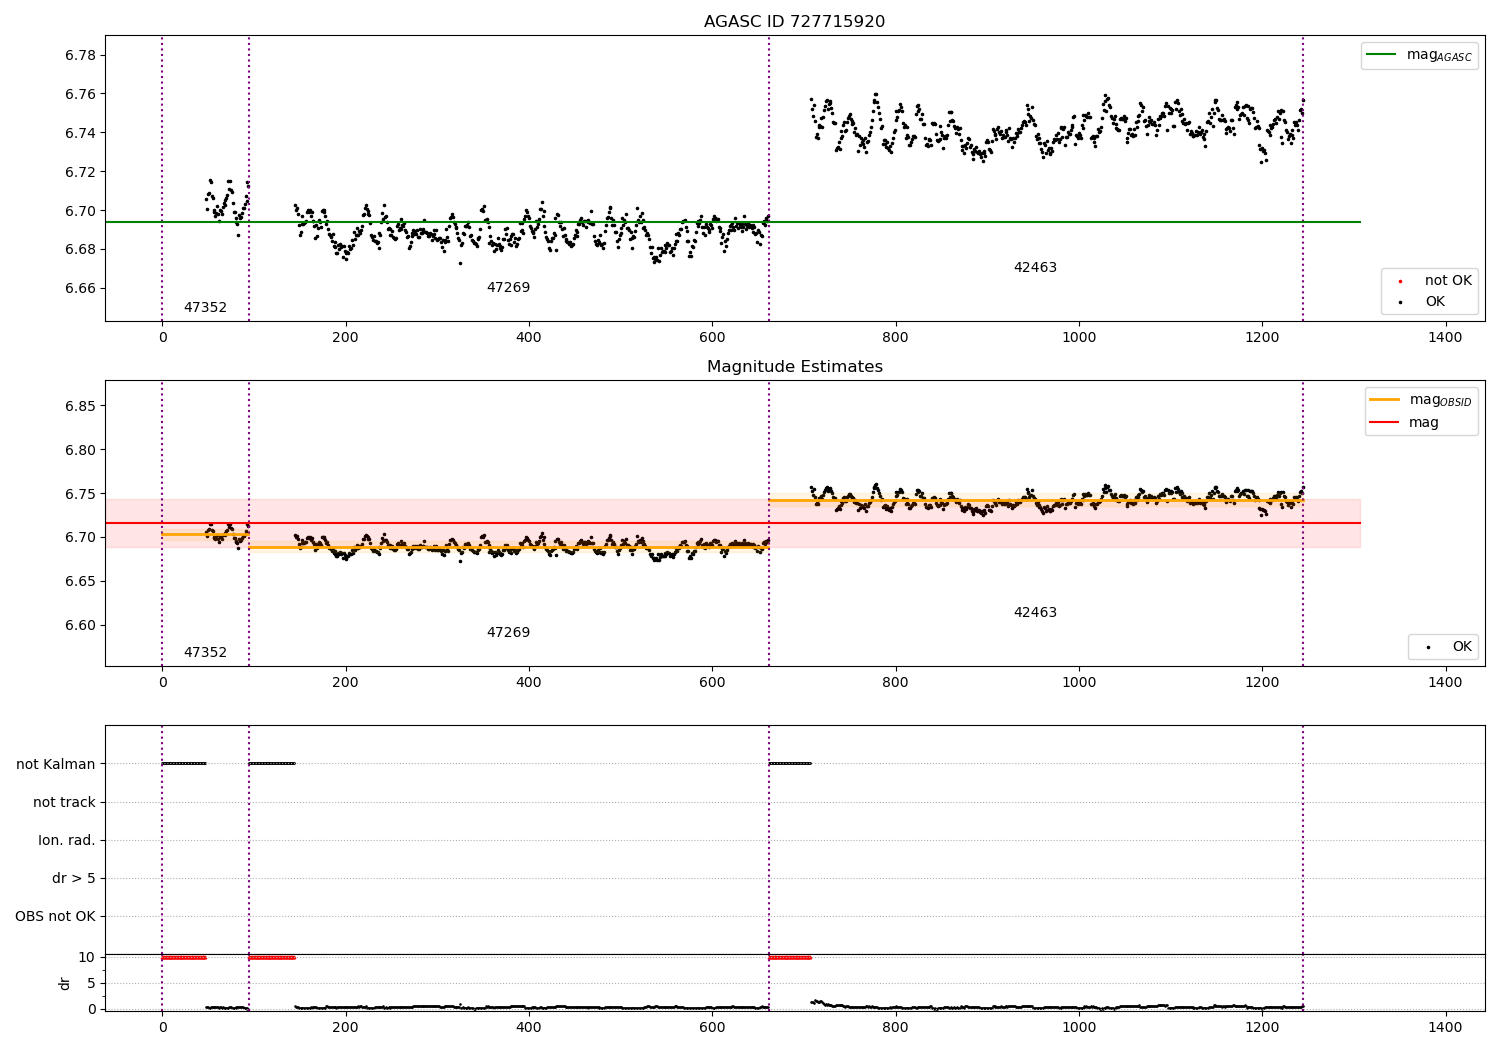Click the 6.66 y-axis tick label
This screenshot has height=1050, width=1500.
(x=81, y=288)
